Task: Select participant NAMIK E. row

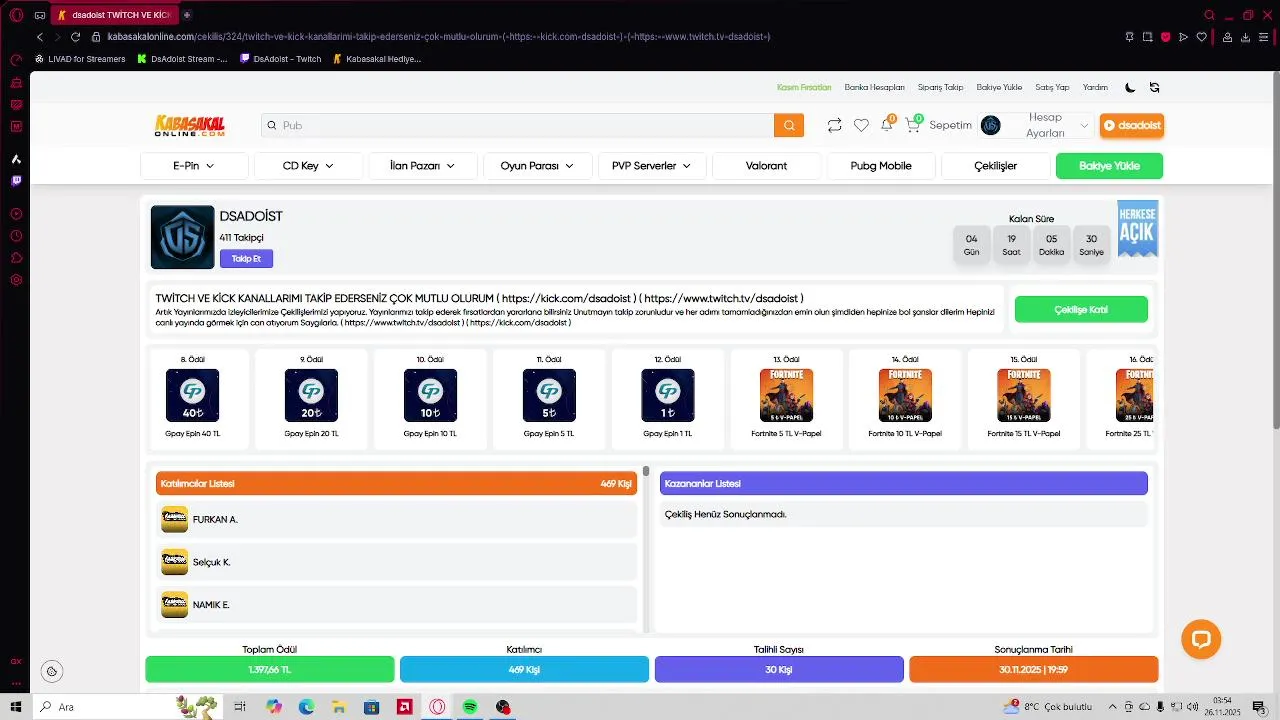Action: (398, 605)
